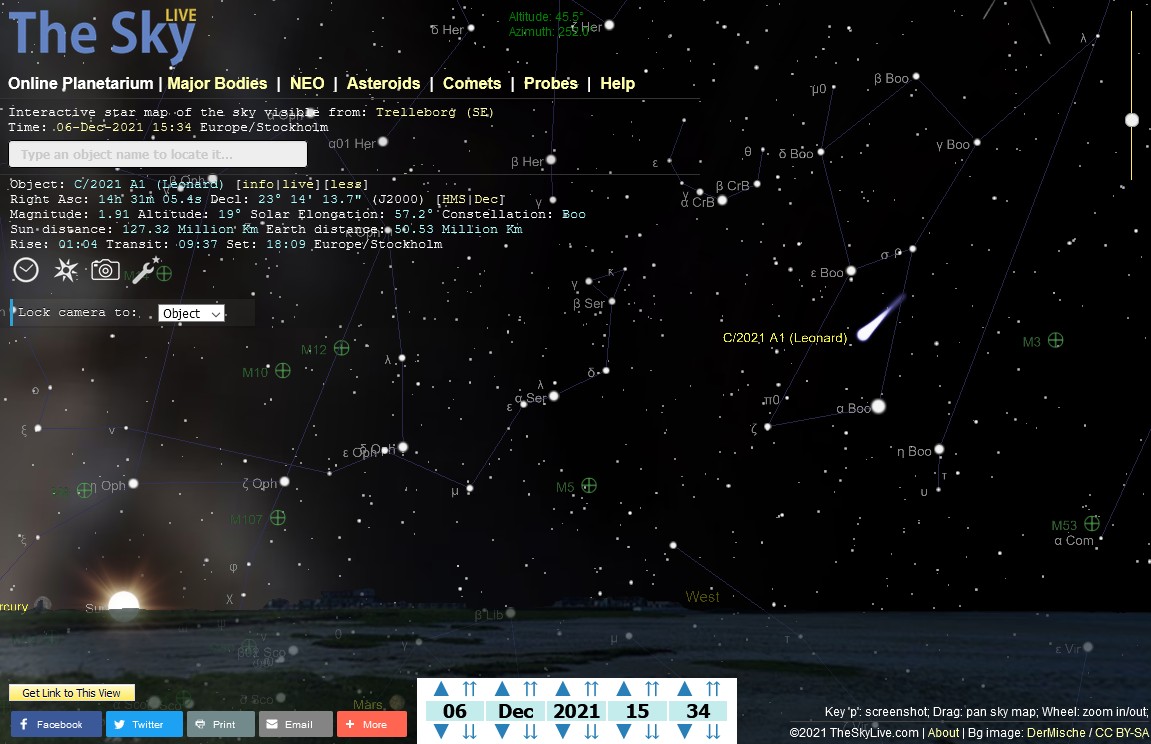
Task: Share the page on Facebook
Action: (x=56, y=724)
